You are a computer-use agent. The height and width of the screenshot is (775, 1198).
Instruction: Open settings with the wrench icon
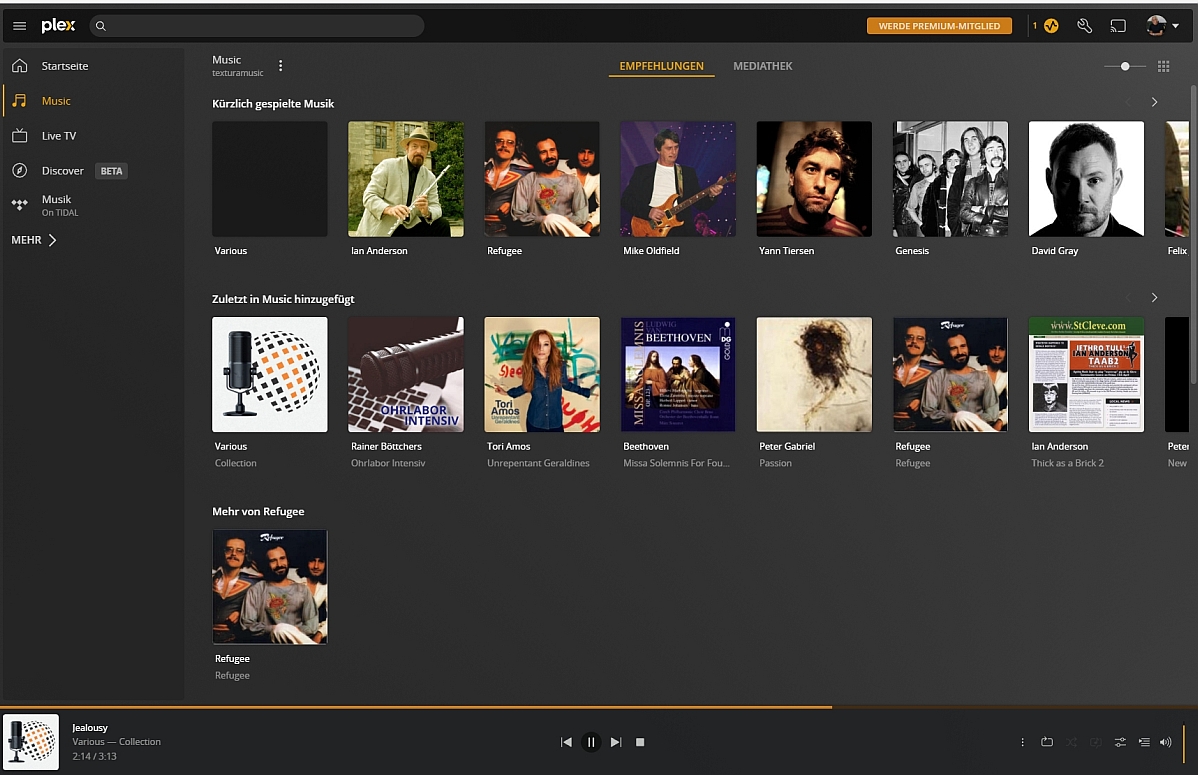1084,26
